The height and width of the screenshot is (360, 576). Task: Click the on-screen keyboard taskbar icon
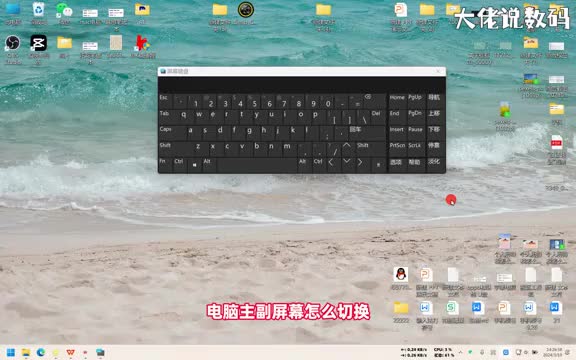tap(100, 353)
